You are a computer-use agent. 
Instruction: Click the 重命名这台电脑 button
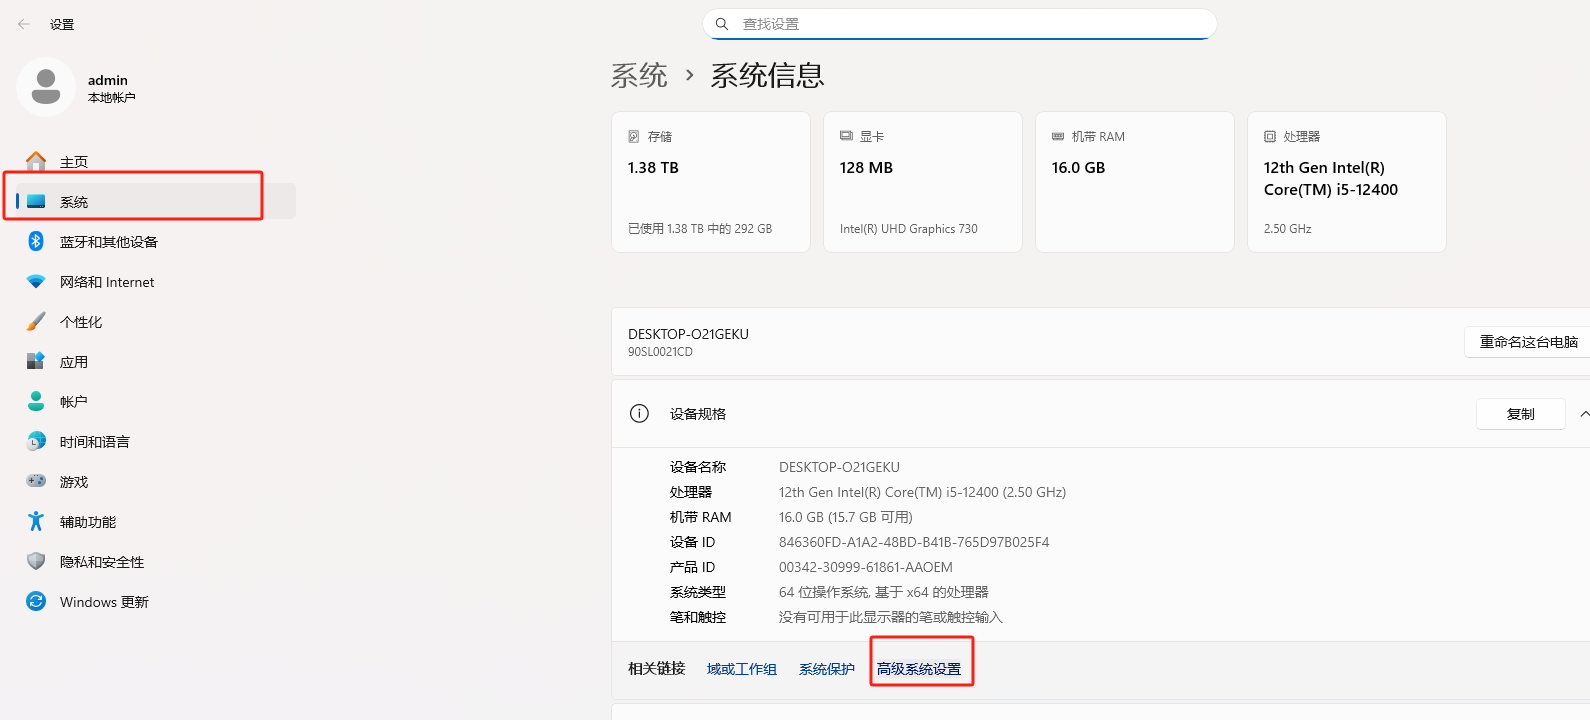(x=1528, y=342)
